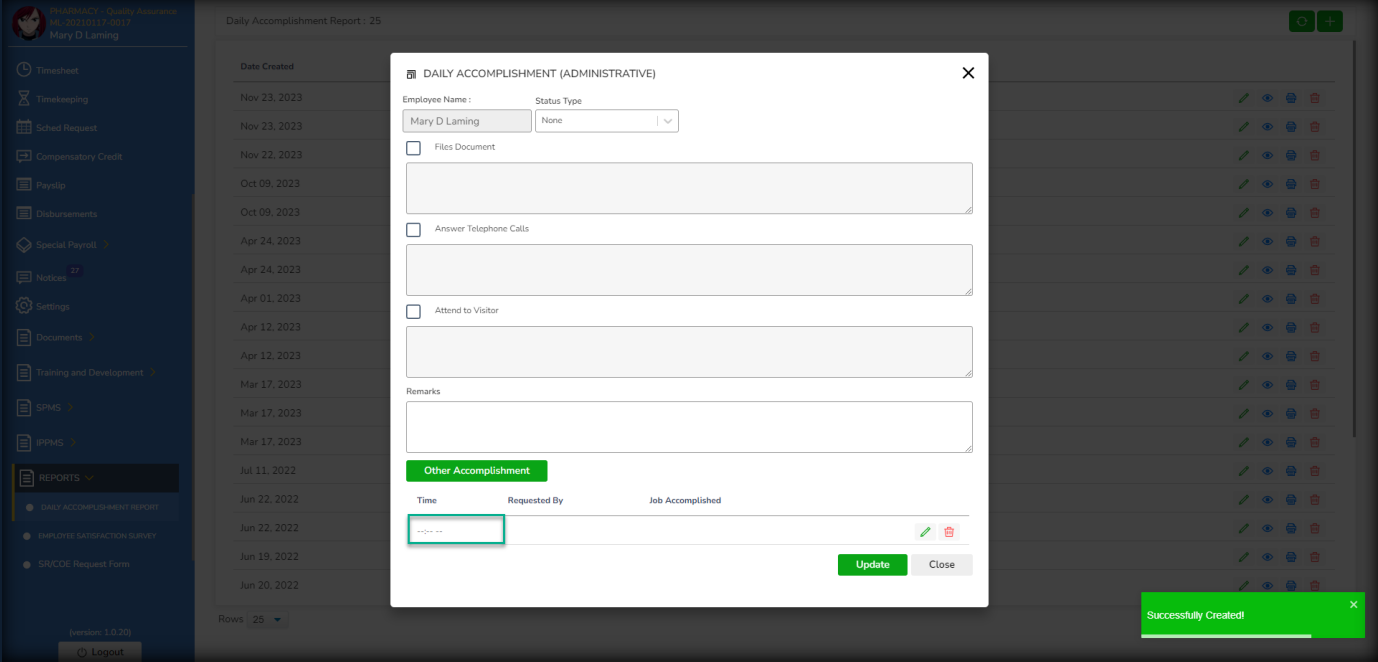Close the Daily Accomplishment dialog with X
Screen dimensions: 1378x662
(967, 73)
